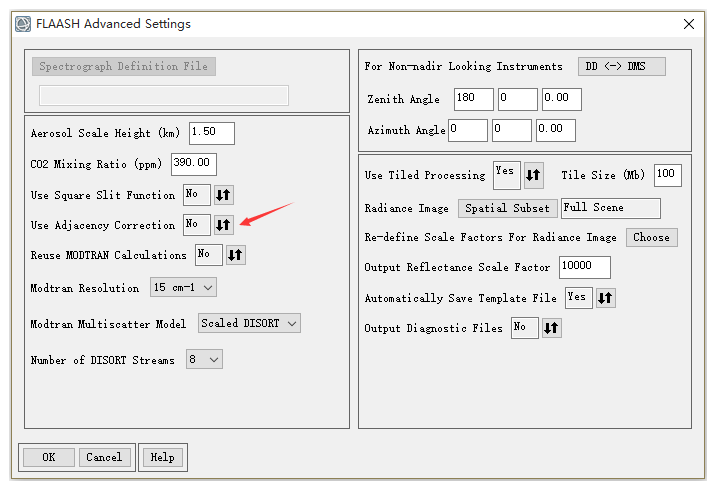715x487 pixels.
Task: Open the Modtran Resolution dropdown
Action: [183, 287]
